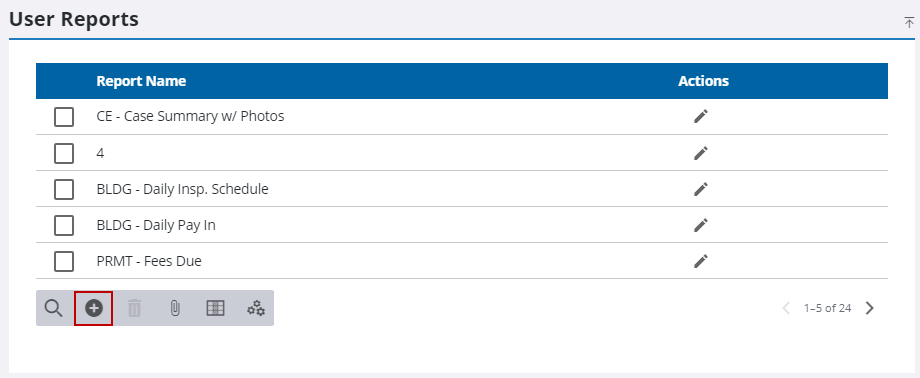Open attachments with the paperclip icon
The width and height of the screenshot is (920, 378).
coord(174,308)
